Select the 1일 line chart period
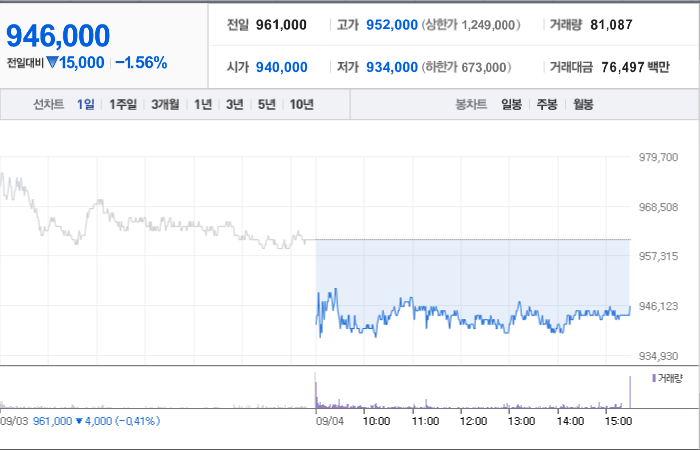700x450 pixels. (x=86, y=104)
